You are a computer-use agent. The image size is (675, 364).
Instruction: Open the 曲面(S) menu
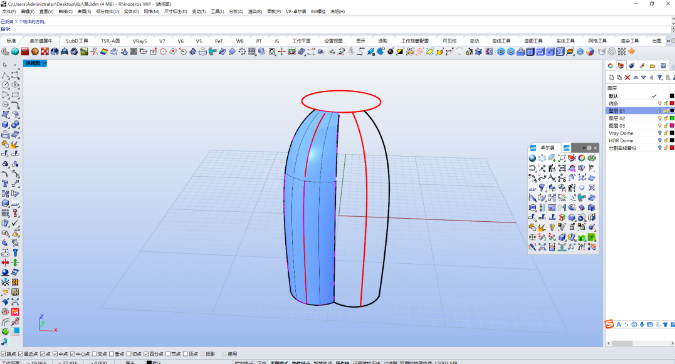[84, 12]
